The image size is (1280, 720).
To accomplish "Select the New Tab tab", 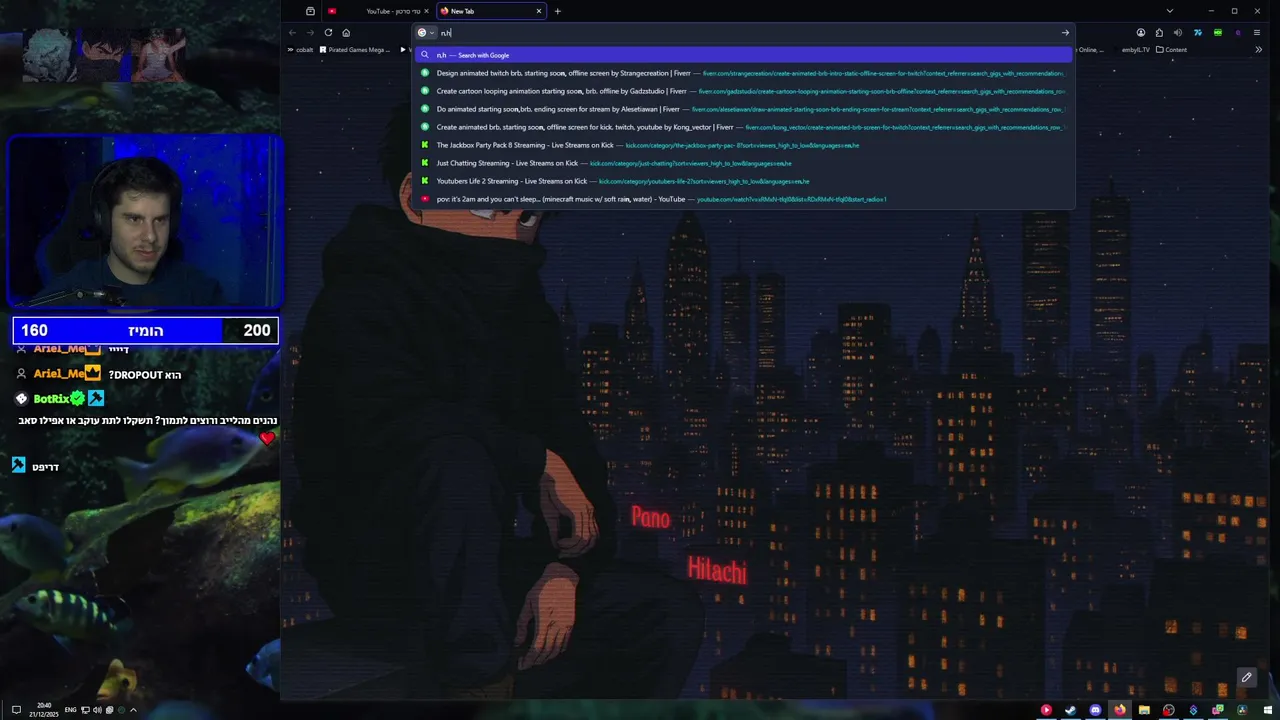I will 490,11.
